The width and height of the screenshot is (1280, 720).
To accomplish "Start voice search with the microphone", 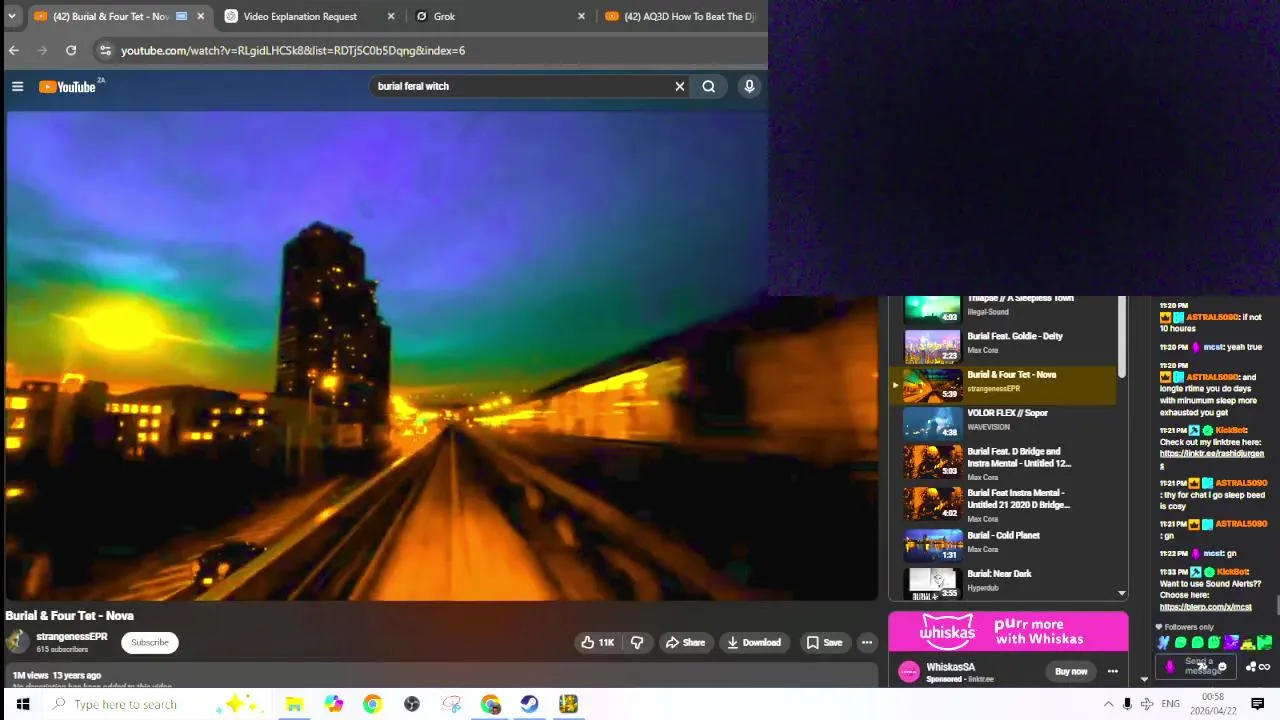I will [749, 86].
